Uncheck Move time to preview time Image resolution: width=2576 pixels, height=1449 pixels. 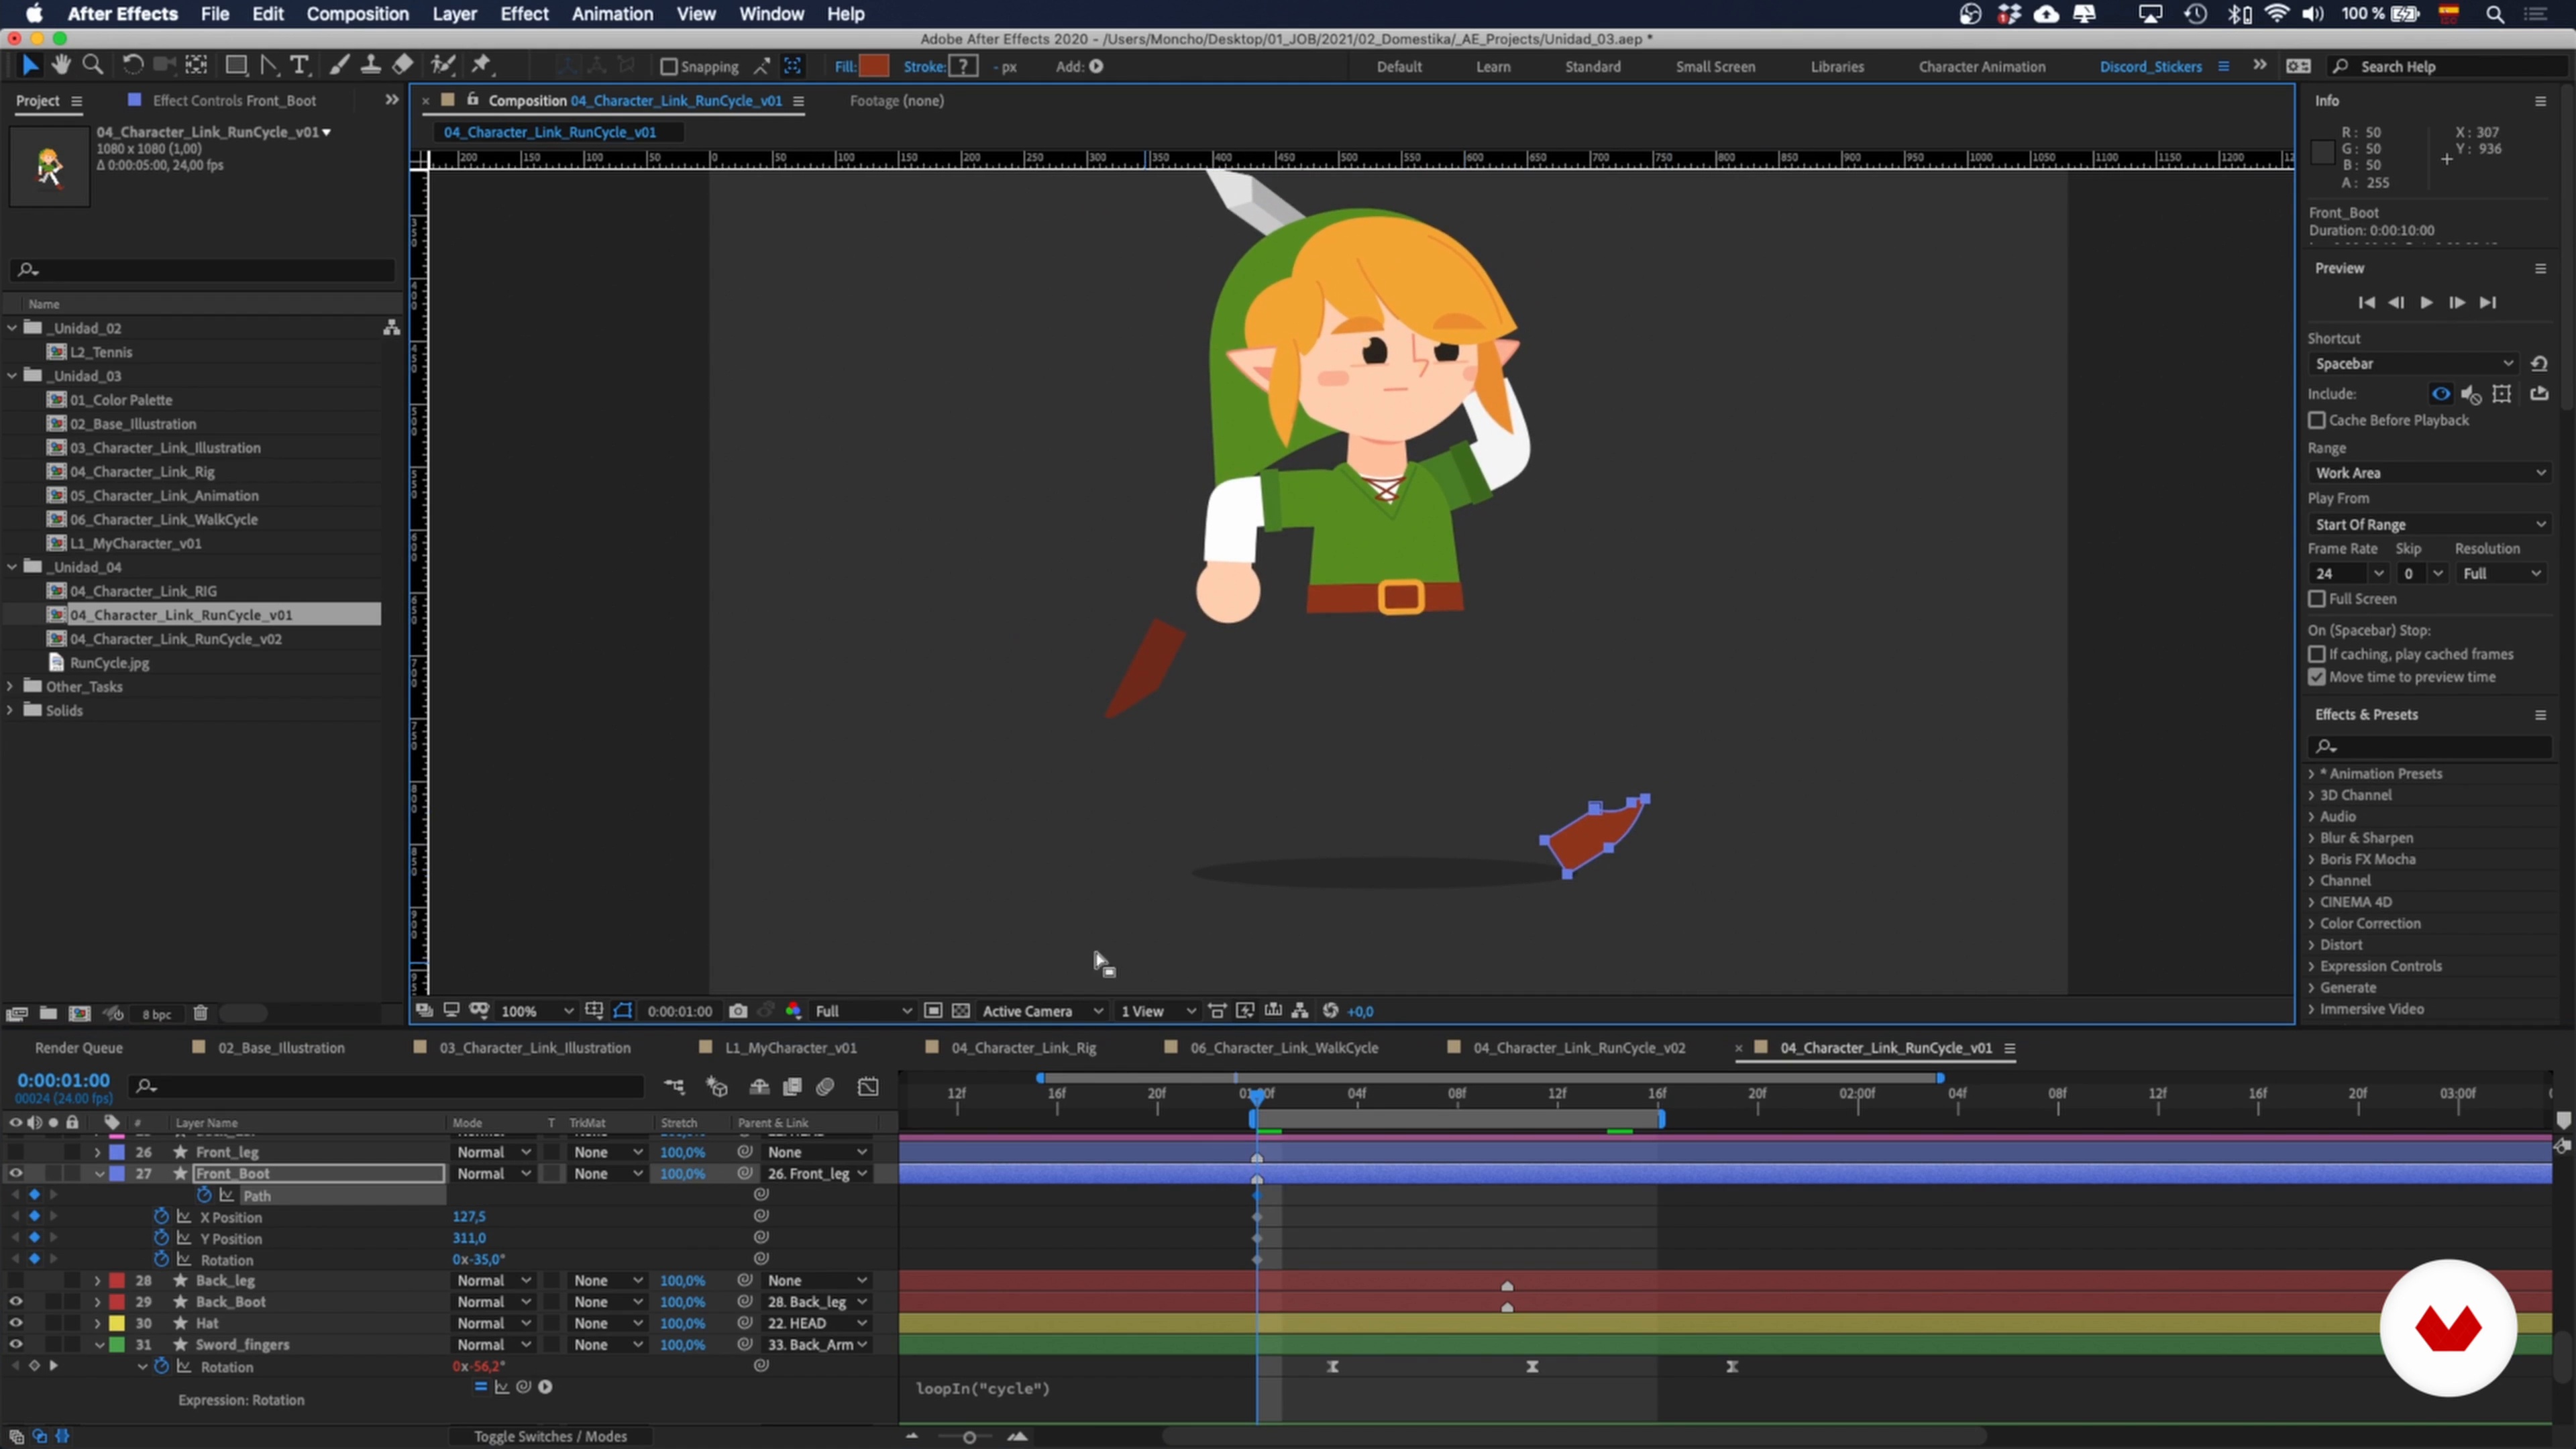(x=2317, y=677)
